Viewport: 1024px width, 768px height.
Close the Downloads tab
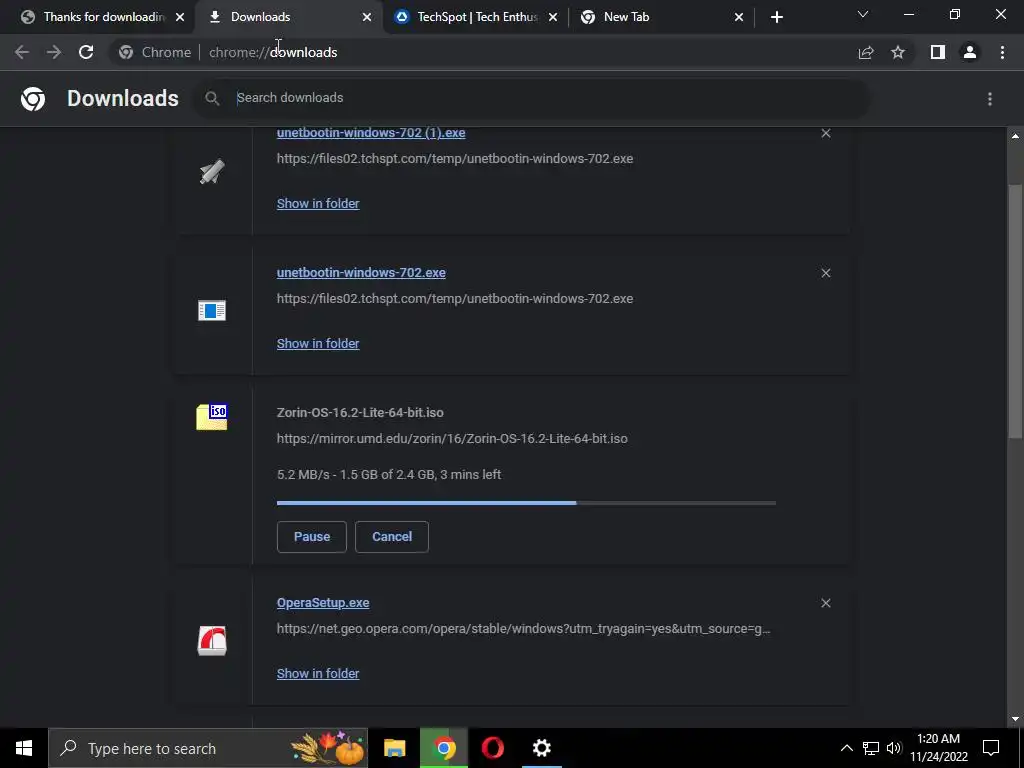click(x=366, y=17)
